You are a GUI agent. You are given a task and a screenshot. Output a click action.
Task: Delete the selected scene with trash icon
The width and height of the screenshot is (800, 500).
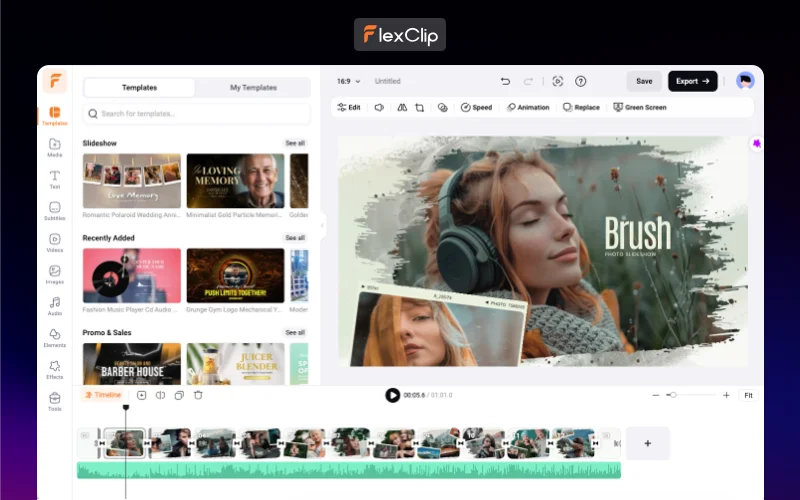pos(198,395)
